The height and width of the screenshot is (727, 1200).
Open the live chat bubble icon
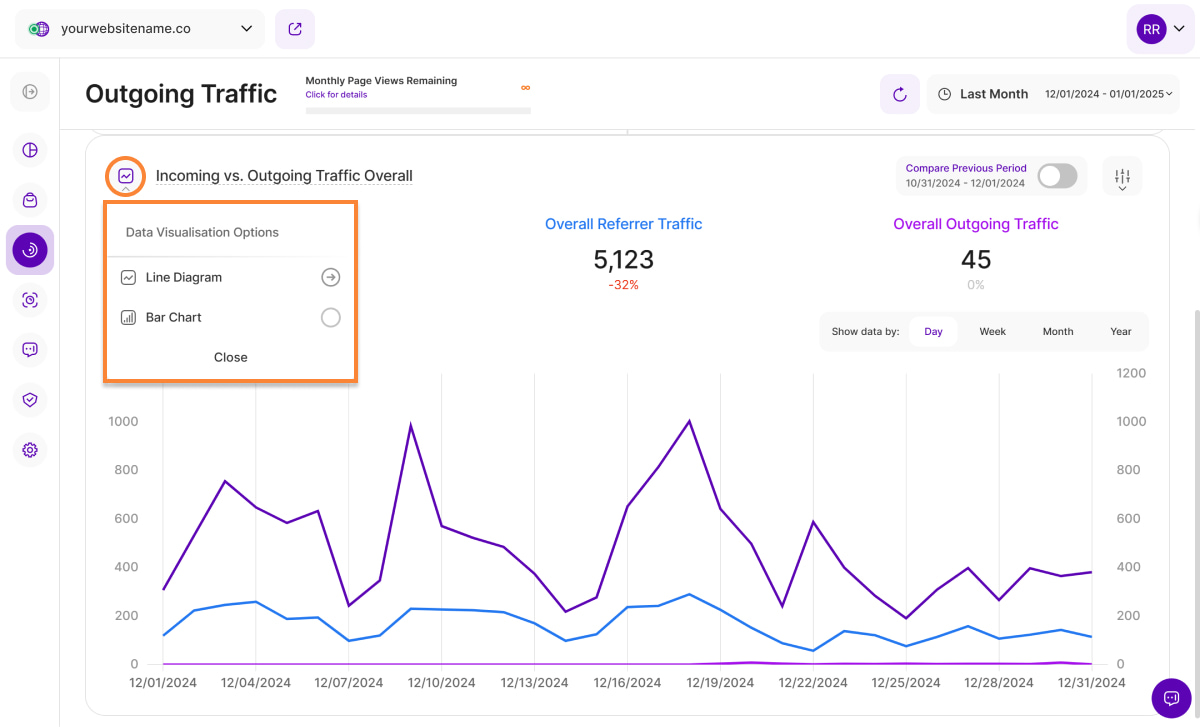pos(1170,697)
